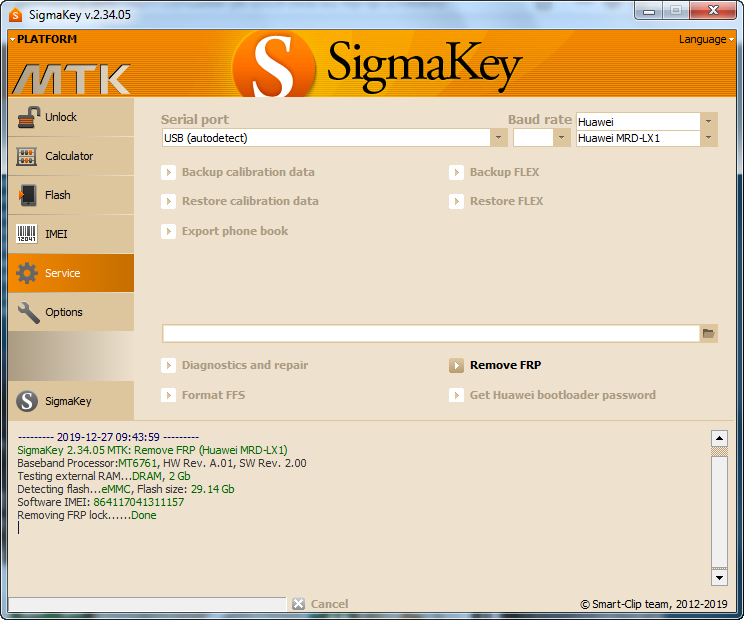Click the SigmaKey S logo sidebar icon

click(27, 401)
